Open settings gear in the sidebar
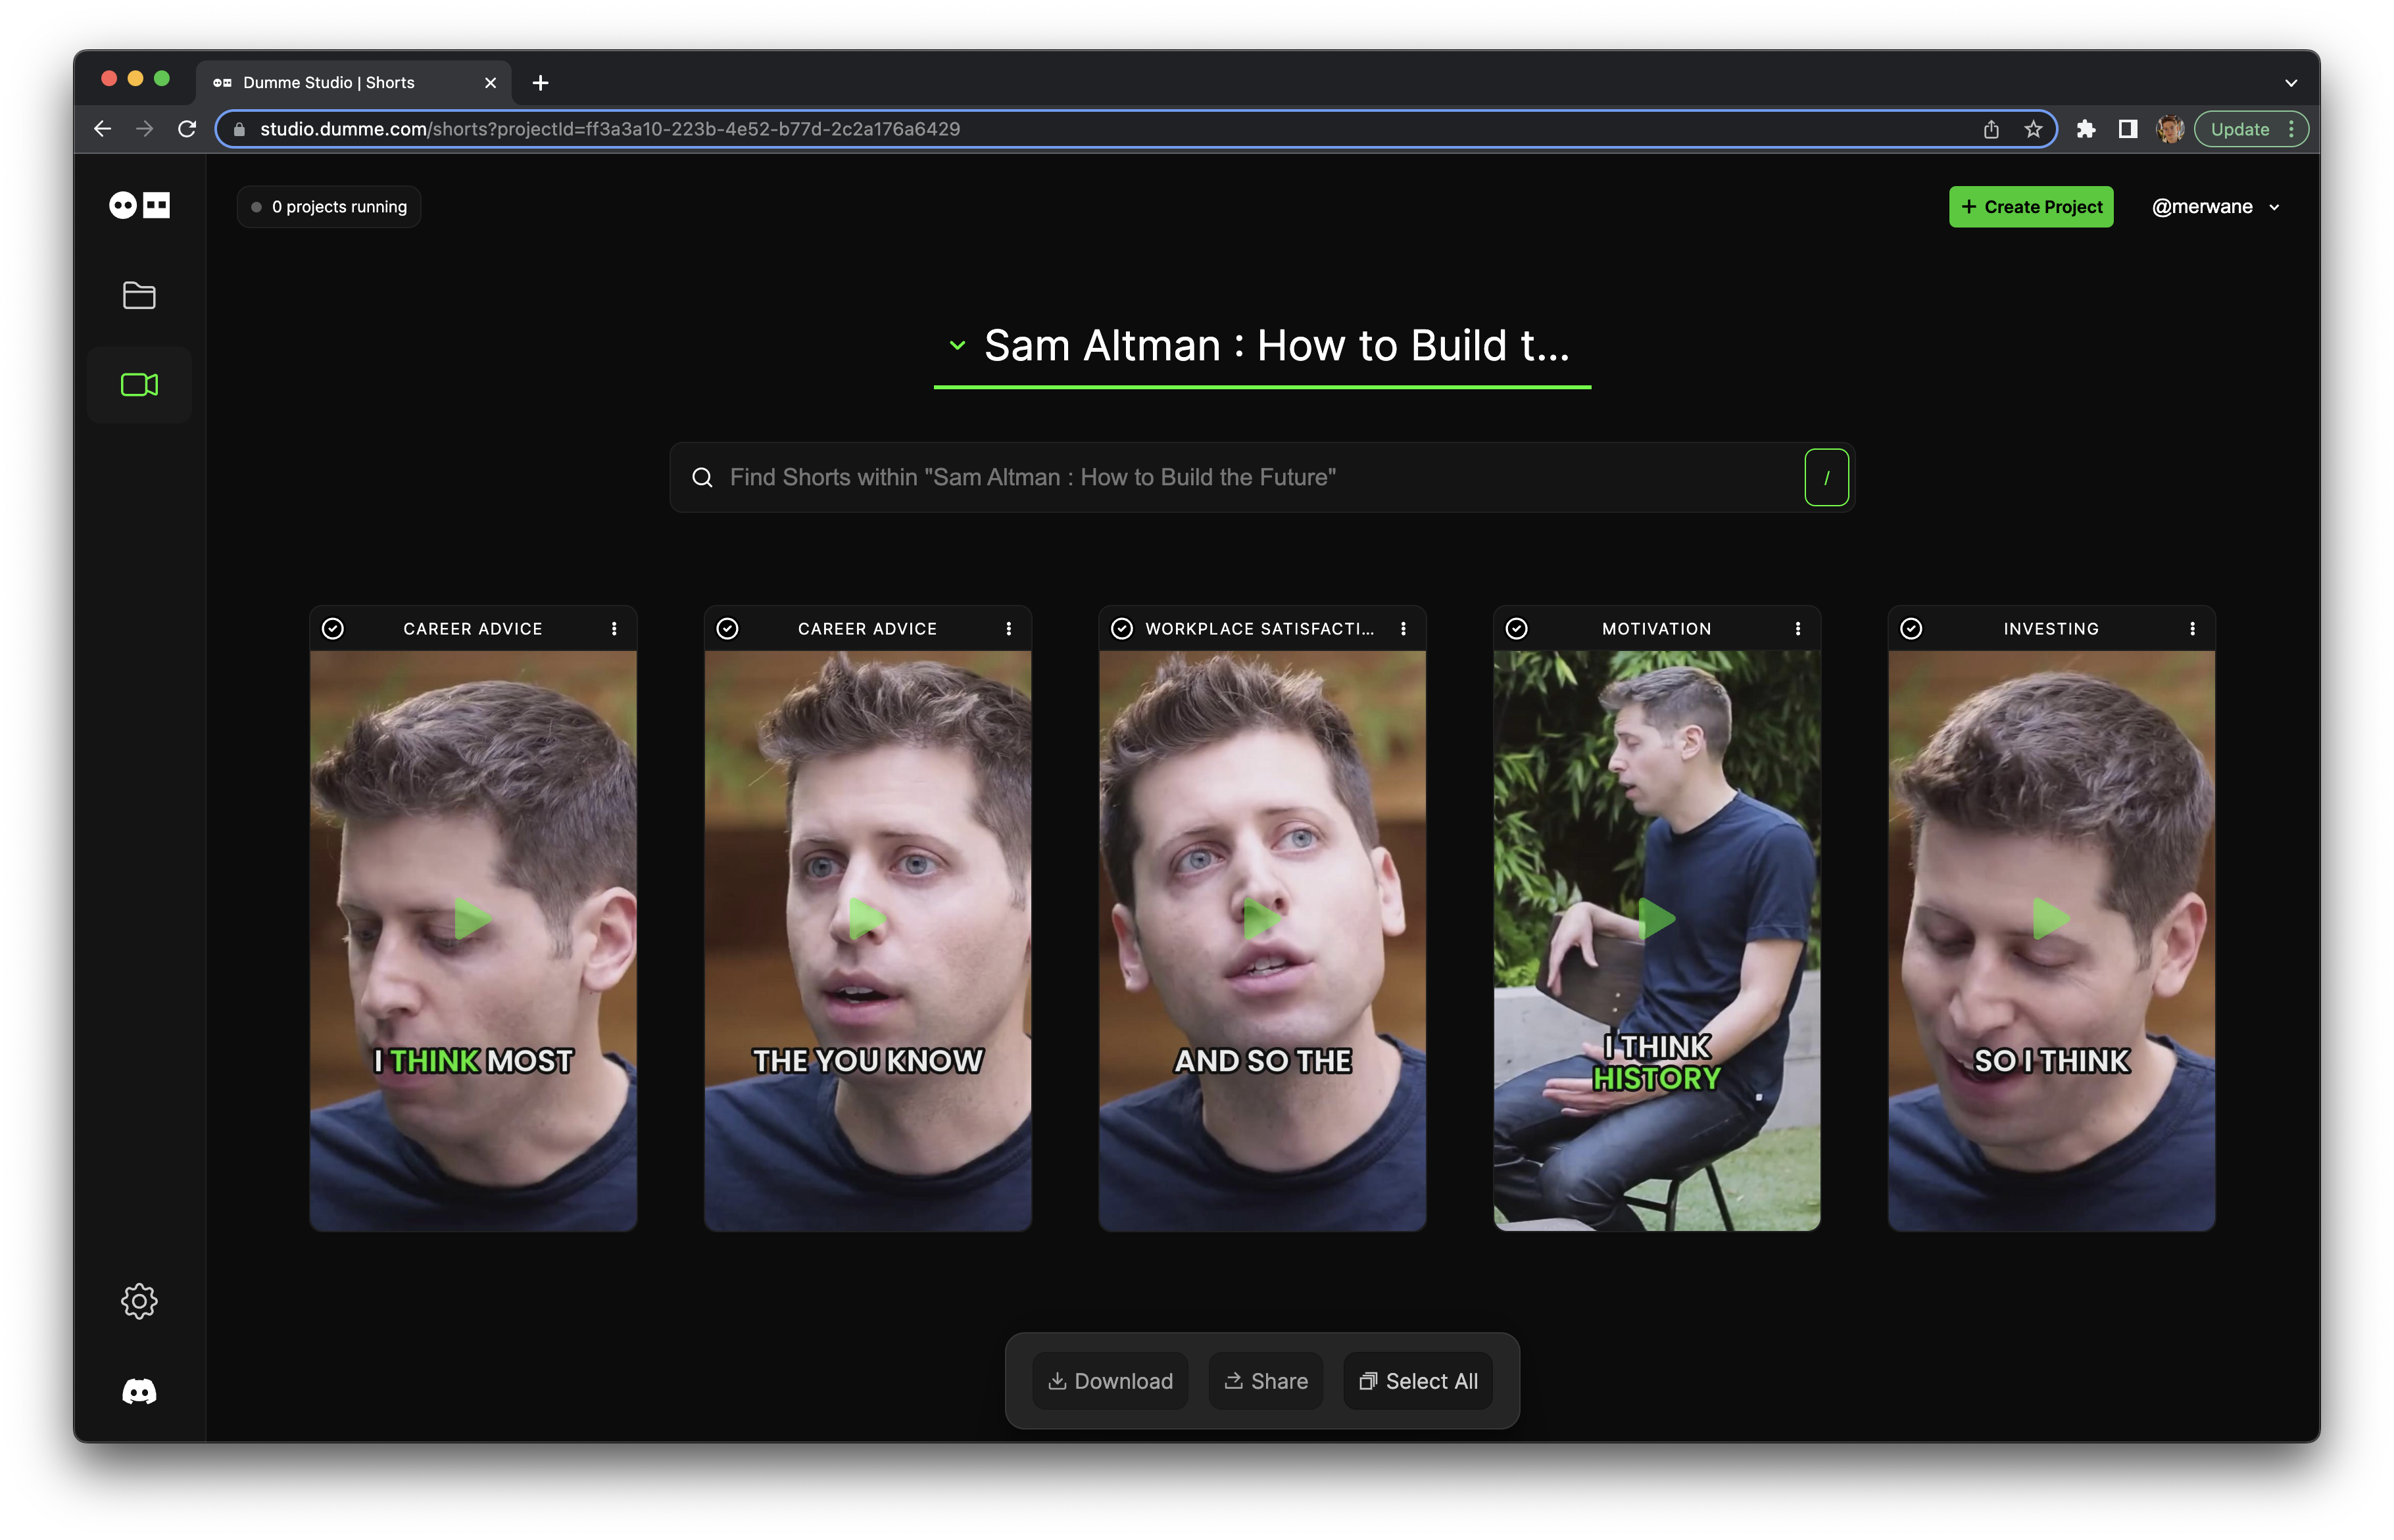This screenshot has height=1540, width=2394. click(x=139, y=1301)
